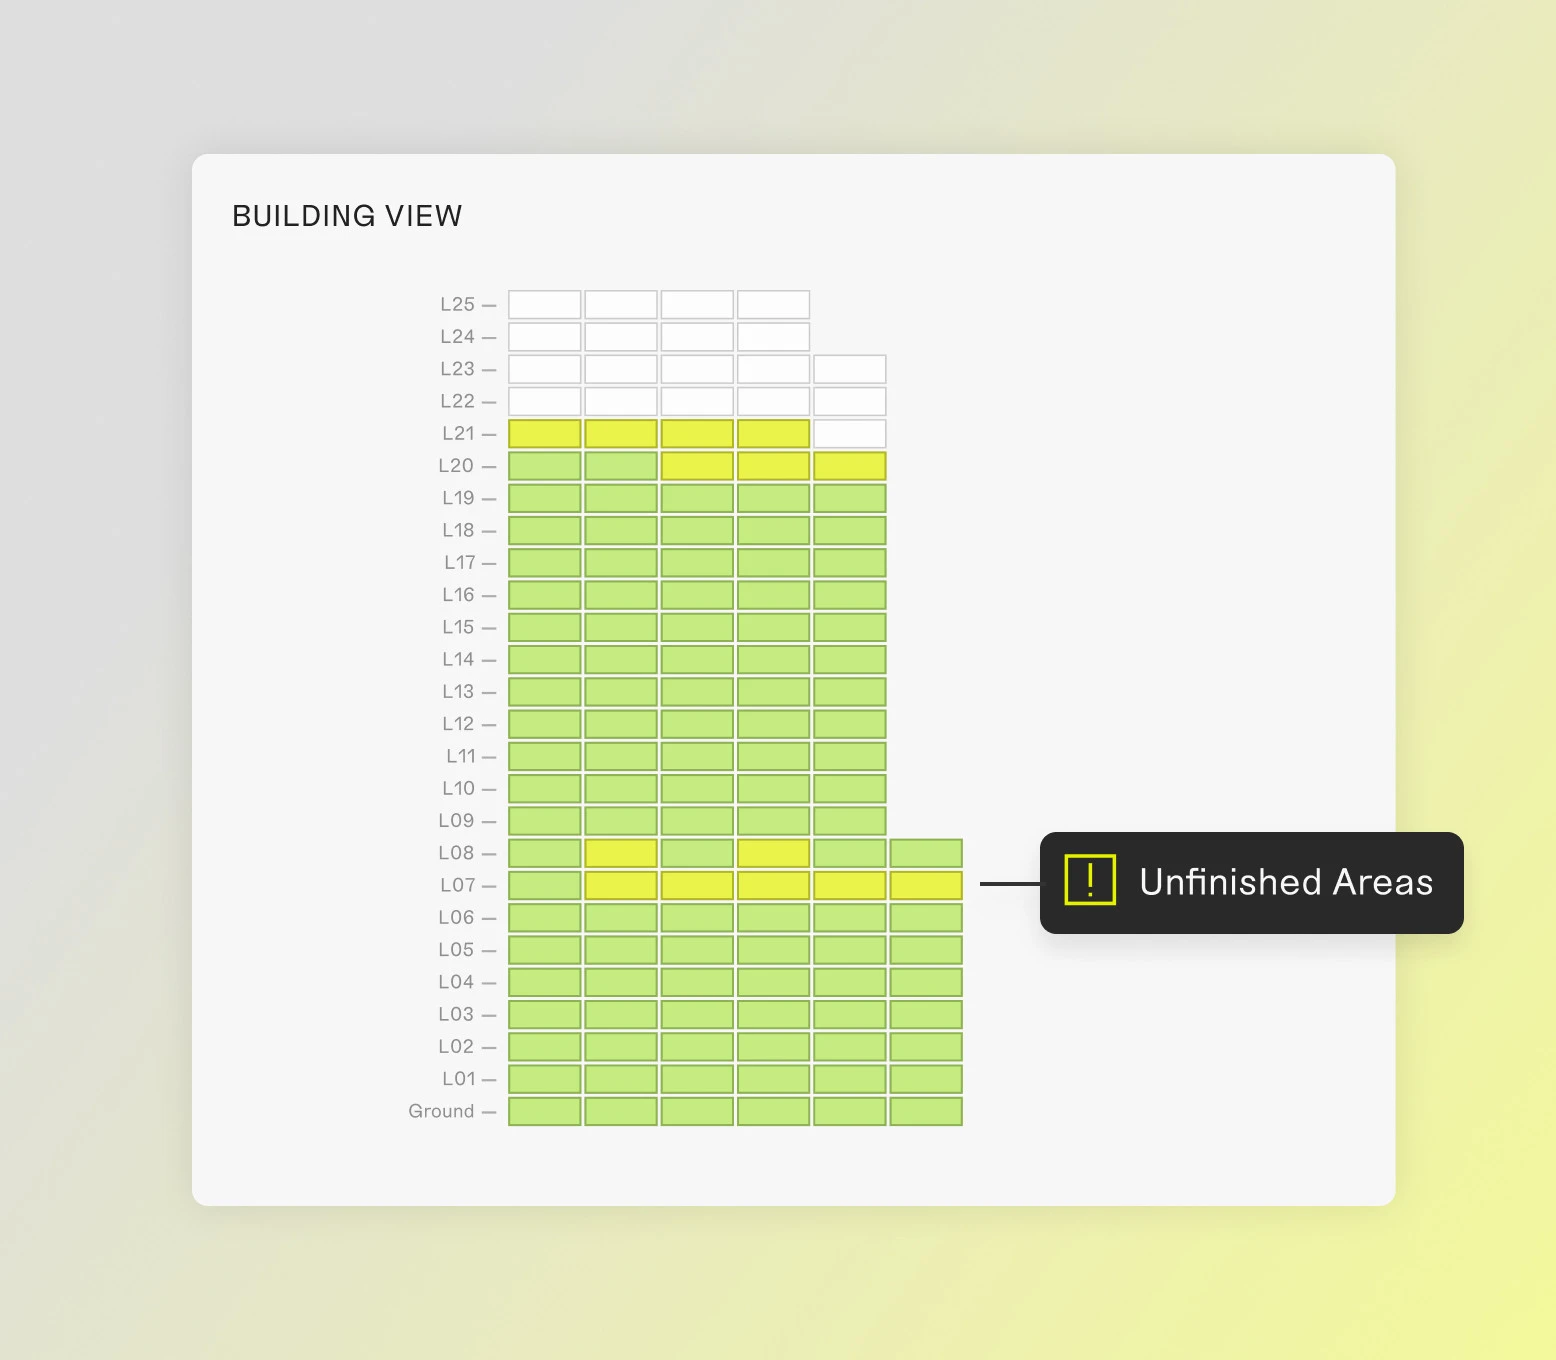Select floor label L08
Viewport: 1556px width, 1360px height.
[456, 853]
